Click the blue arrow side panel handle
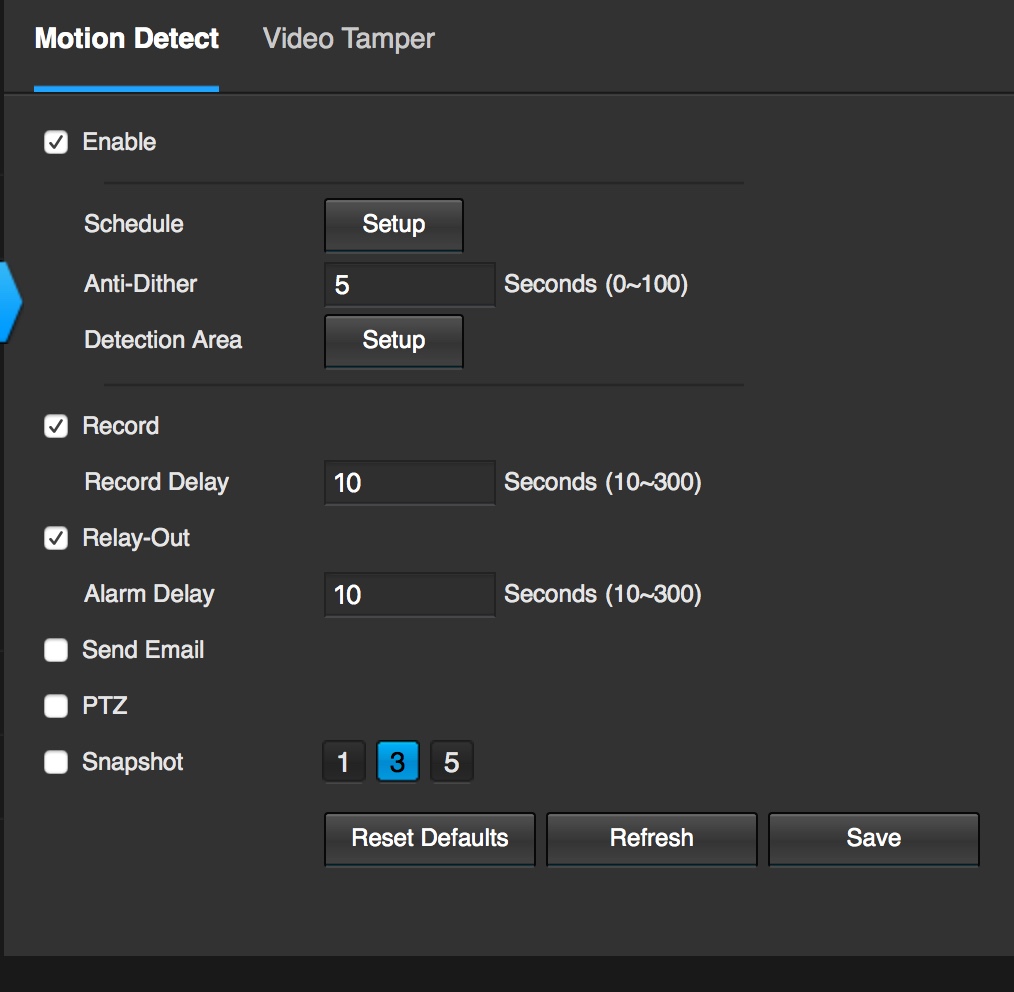The image size is (1014, 992). pyautogui.click(x=10, y=301)
